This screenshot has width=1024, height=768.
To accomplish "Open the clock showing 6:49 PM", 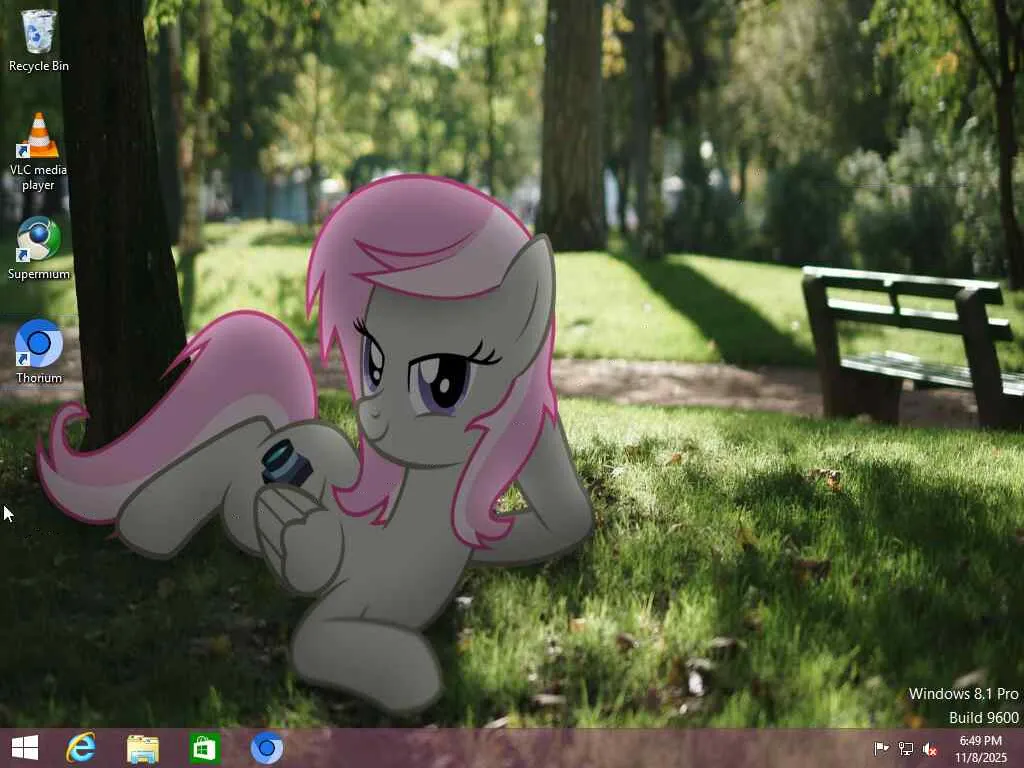I will [x=981, y=741].
